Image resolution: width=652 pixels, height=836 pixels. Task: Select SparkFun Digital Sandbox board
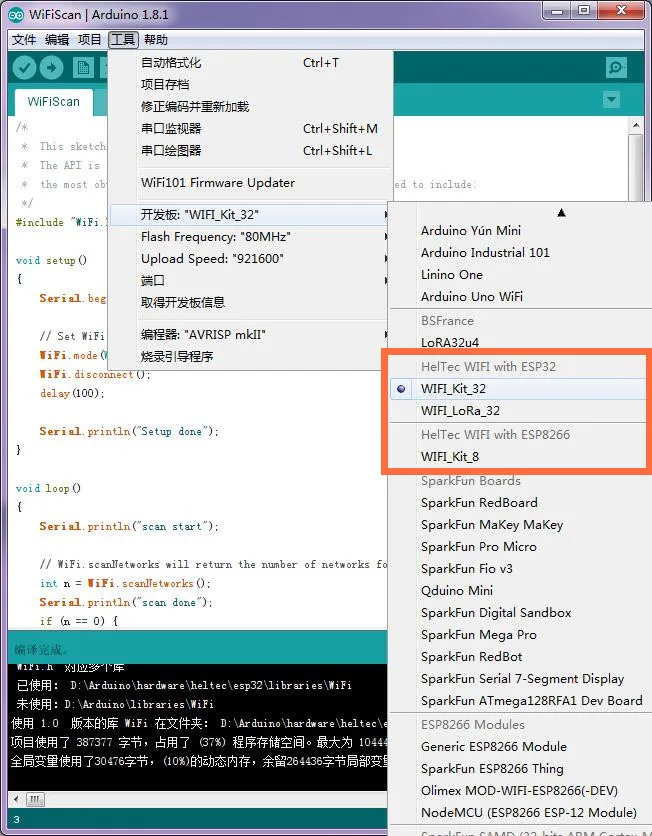520,613
